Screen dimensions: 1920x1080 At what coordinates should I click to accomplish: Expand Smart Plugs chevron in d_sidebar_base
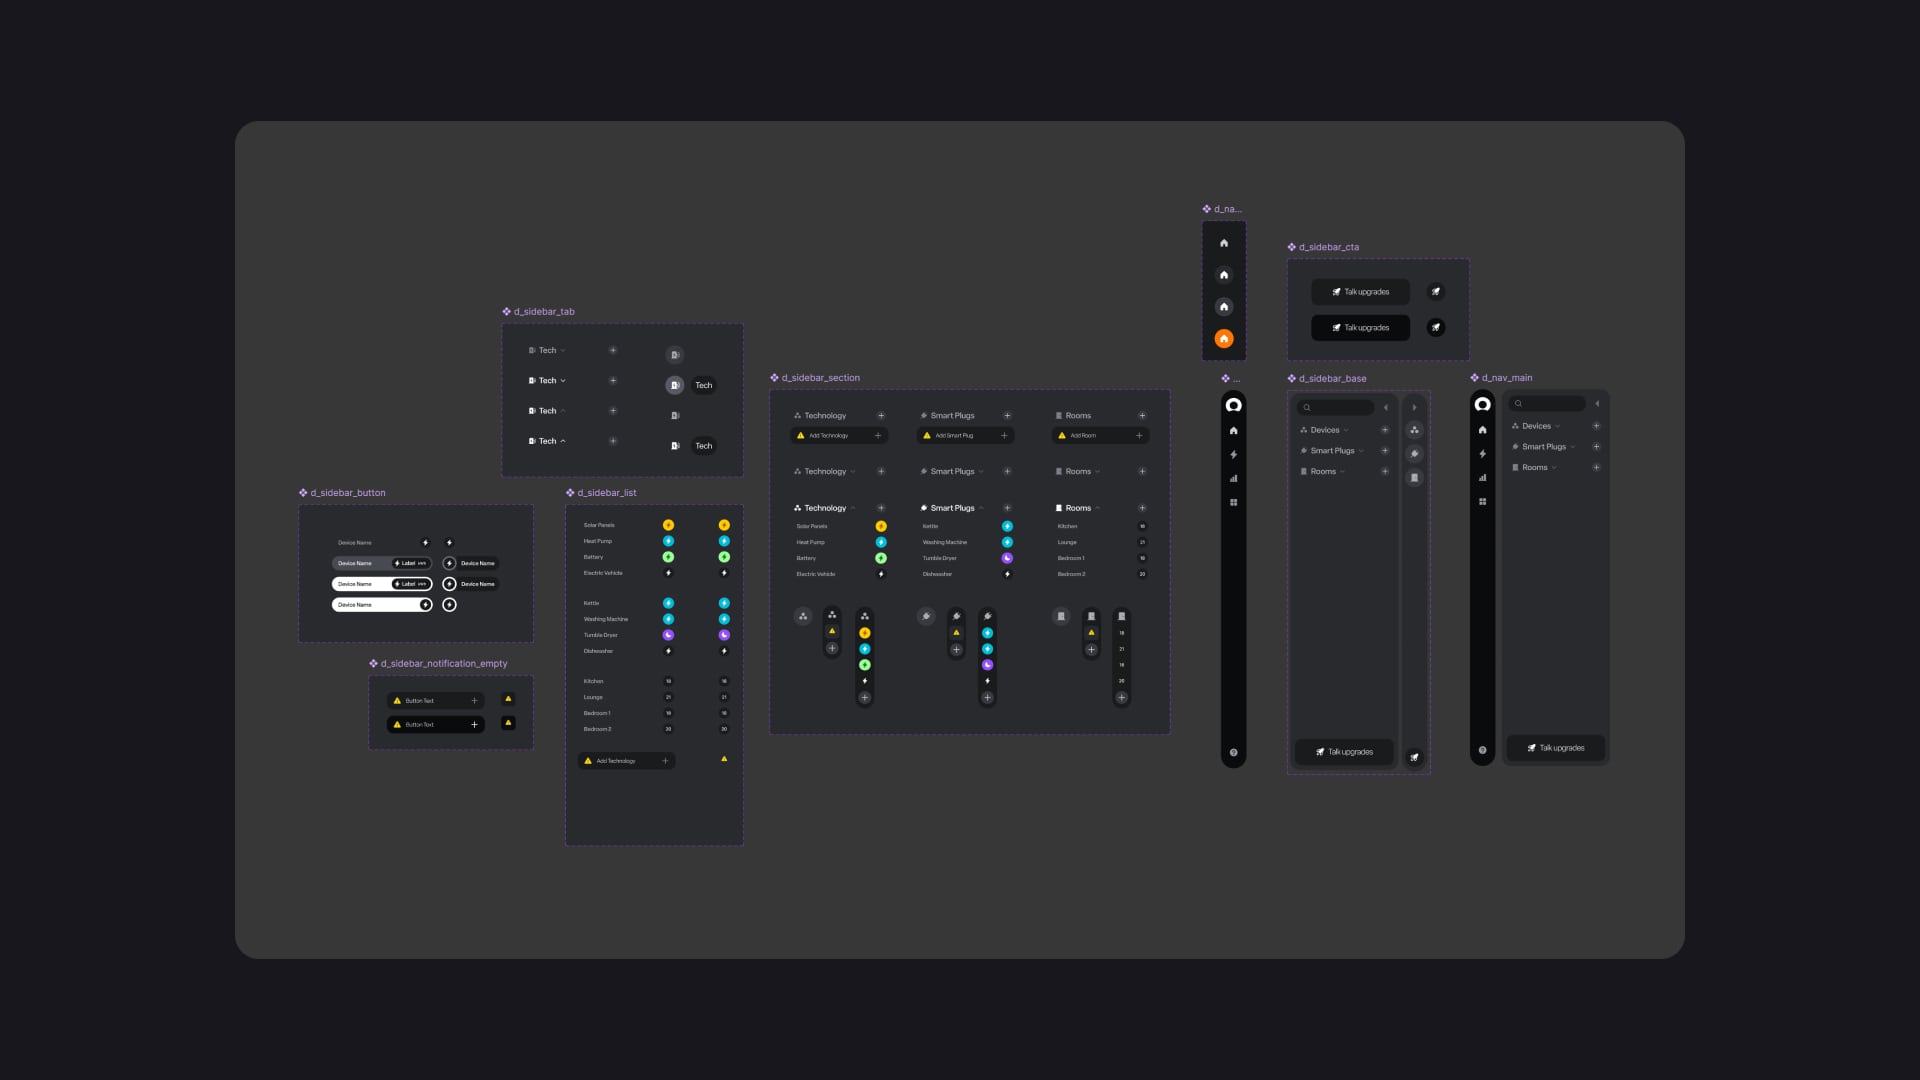pos(1361,451)
